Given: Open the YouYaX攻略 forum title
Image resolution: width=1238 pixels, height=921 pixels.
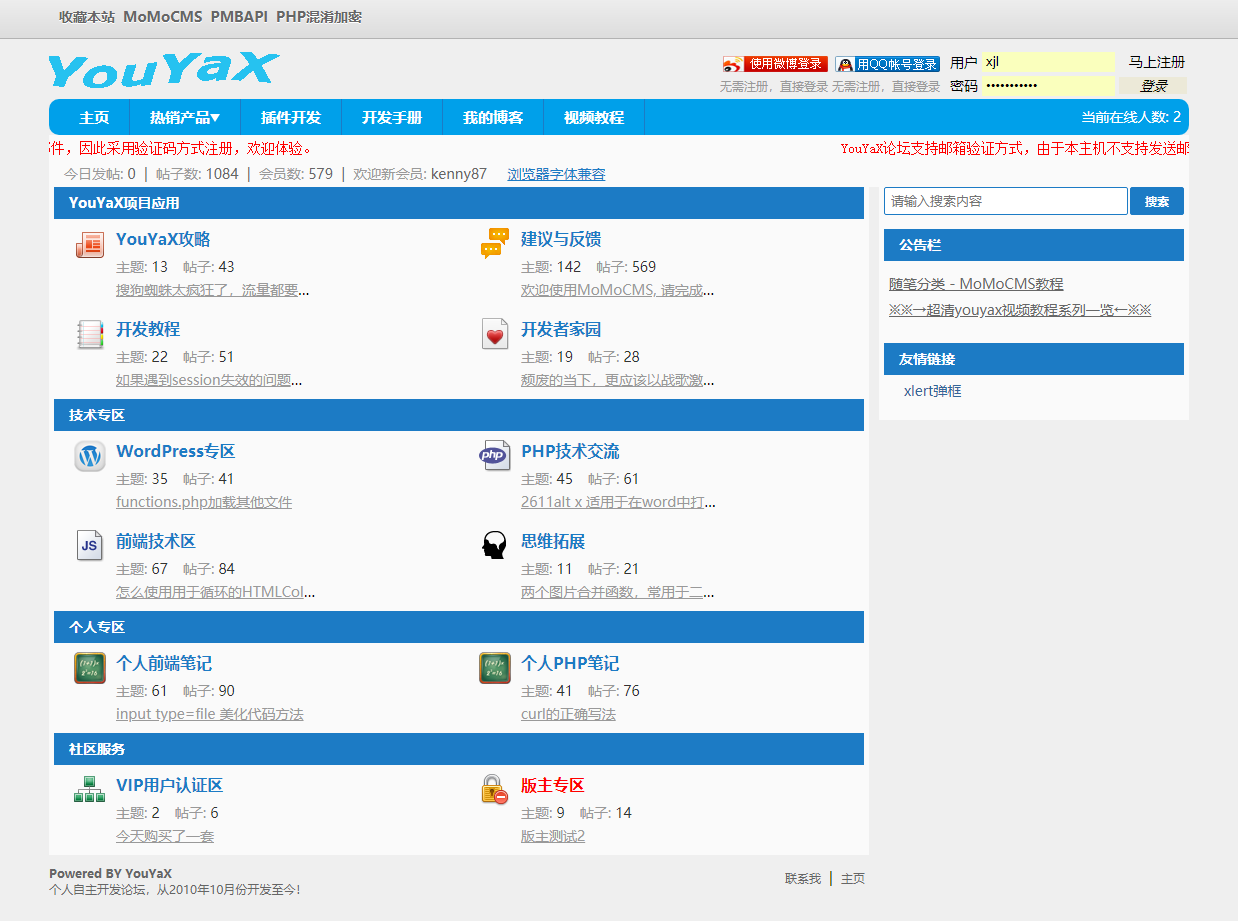Looking at the screenshot, I should point(163,239).
